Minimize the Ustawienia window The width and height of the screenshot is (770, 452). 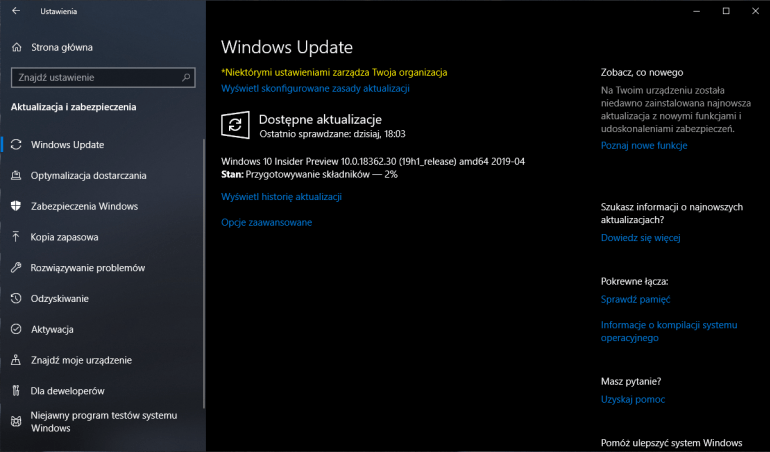[x=696, y=11]
